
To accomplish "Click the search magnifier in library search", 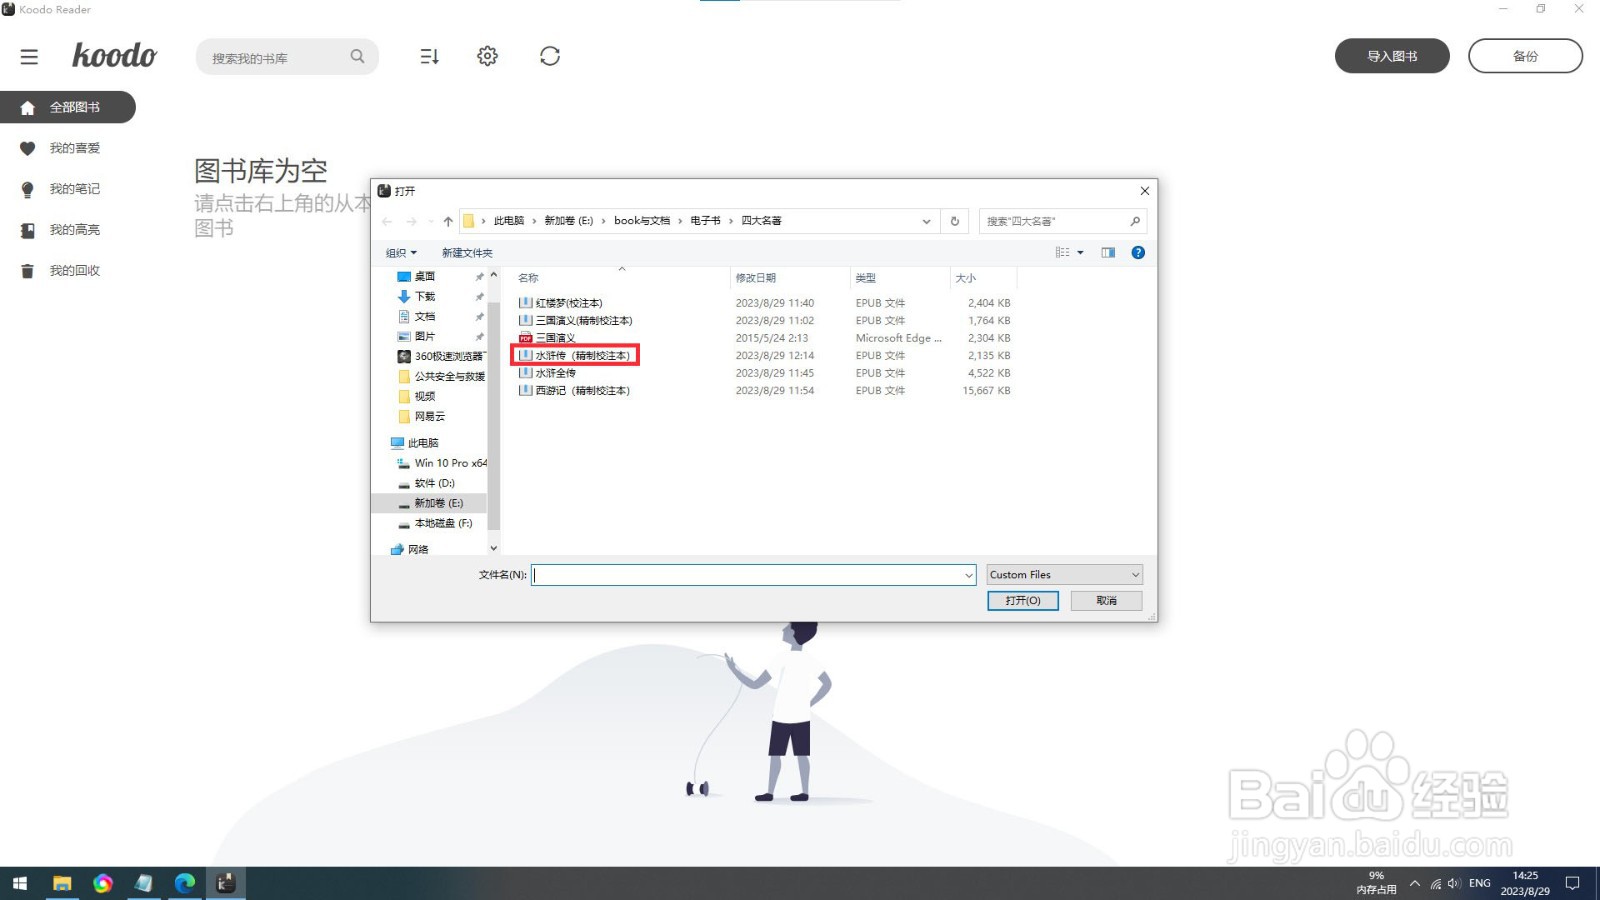I will tap(357, 57).
